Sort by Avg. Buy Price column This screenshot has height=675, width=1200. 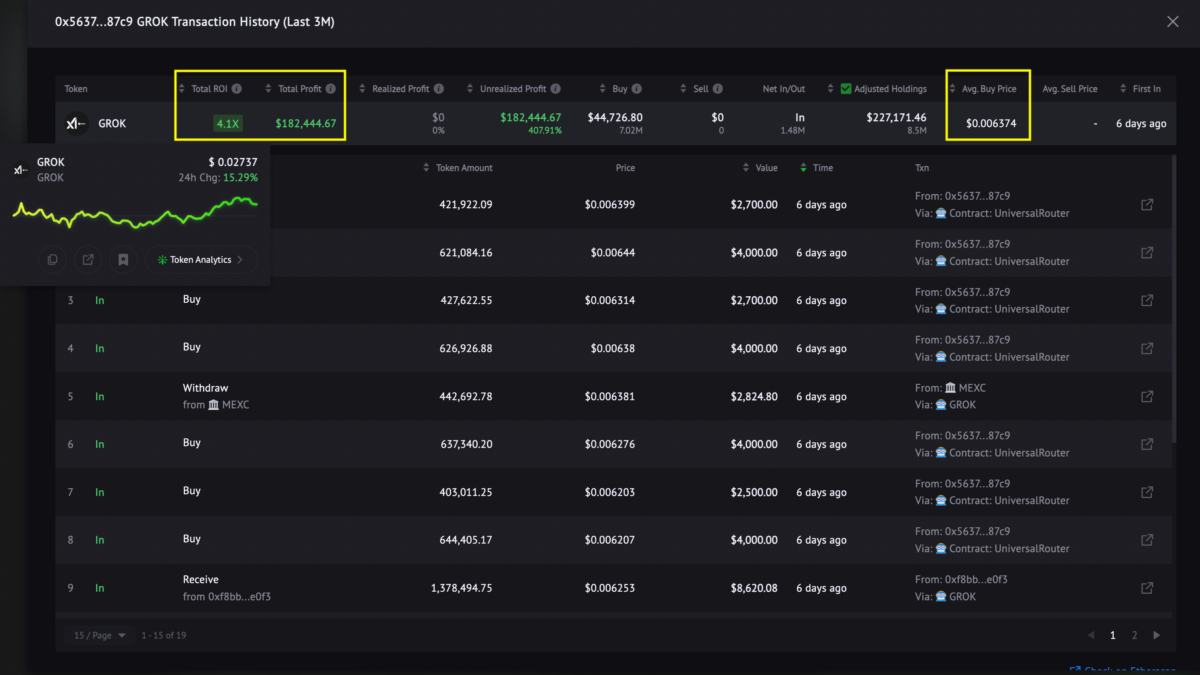953,89
